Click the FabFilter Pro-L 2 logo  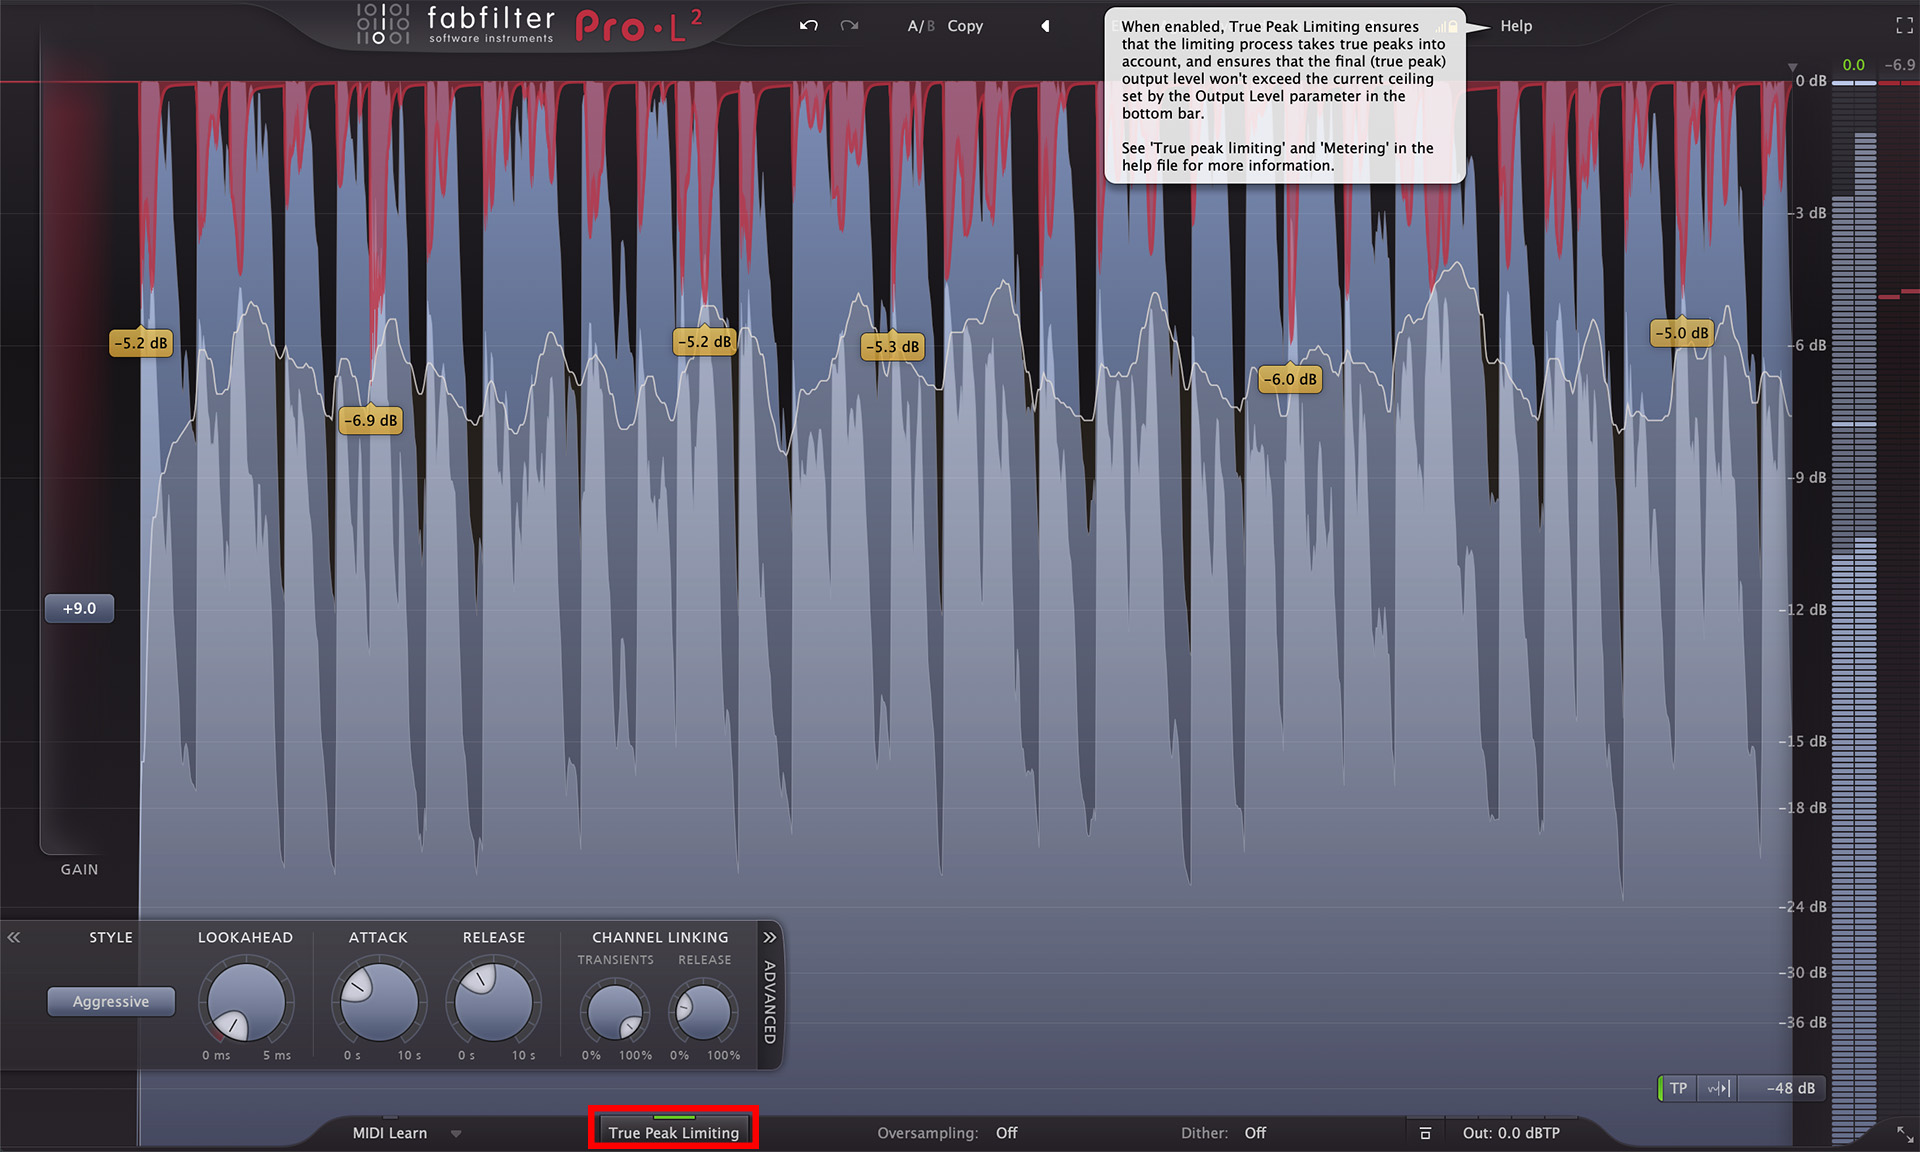point(530,26)
